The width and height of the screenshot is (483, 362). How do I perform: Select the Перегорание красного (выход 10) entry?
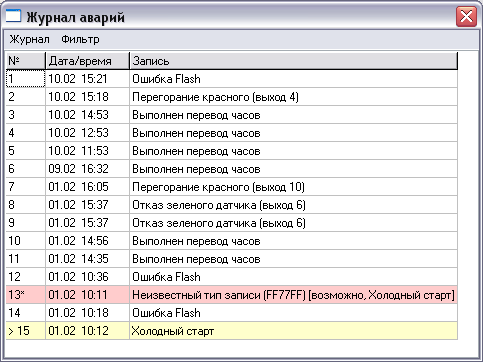coord(232,187)
